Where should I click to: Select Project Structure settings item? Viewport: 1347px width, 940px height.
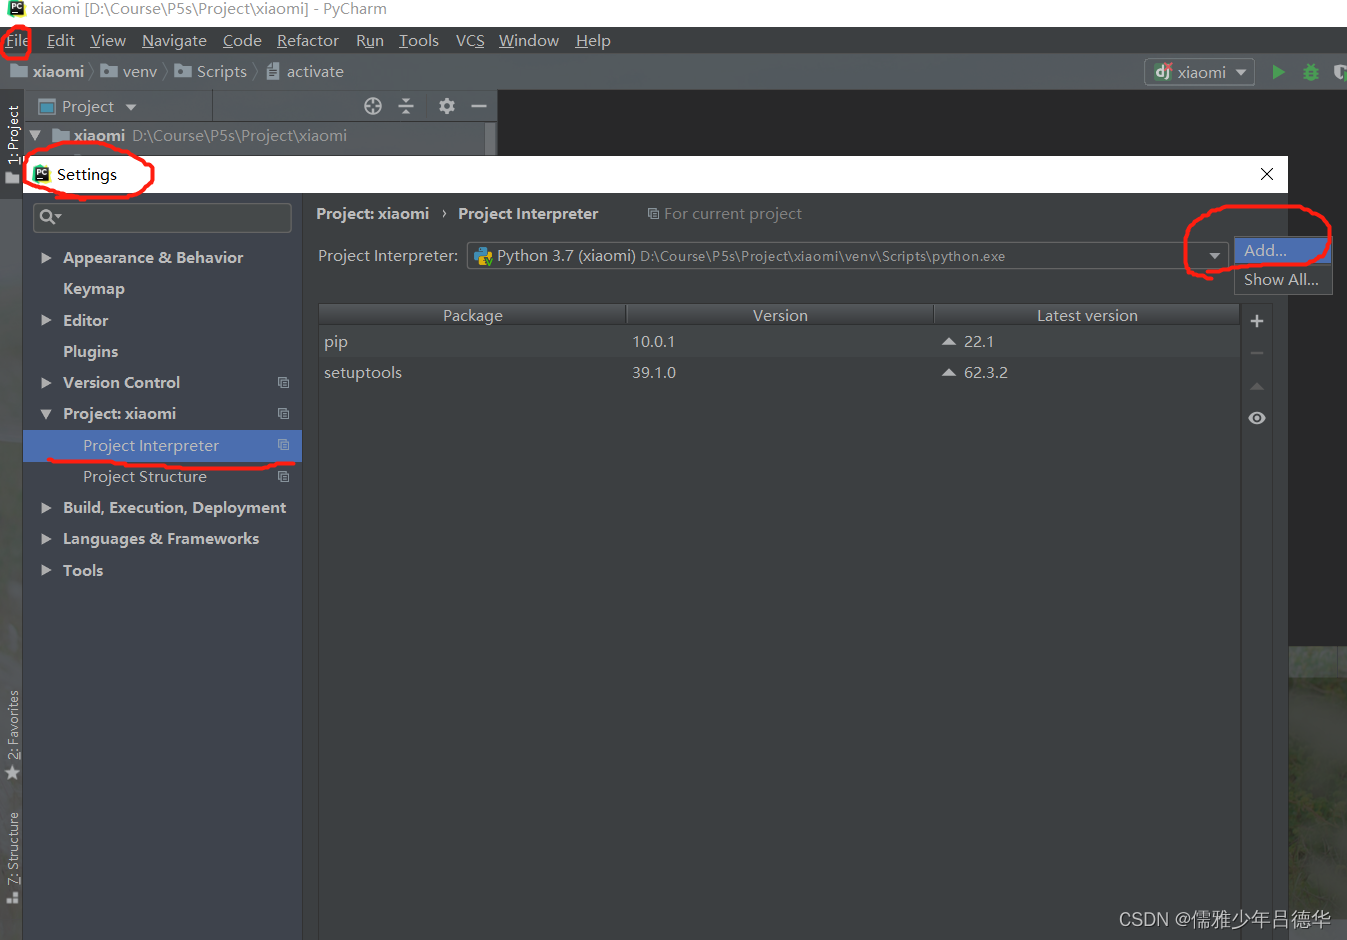point(162,477)
